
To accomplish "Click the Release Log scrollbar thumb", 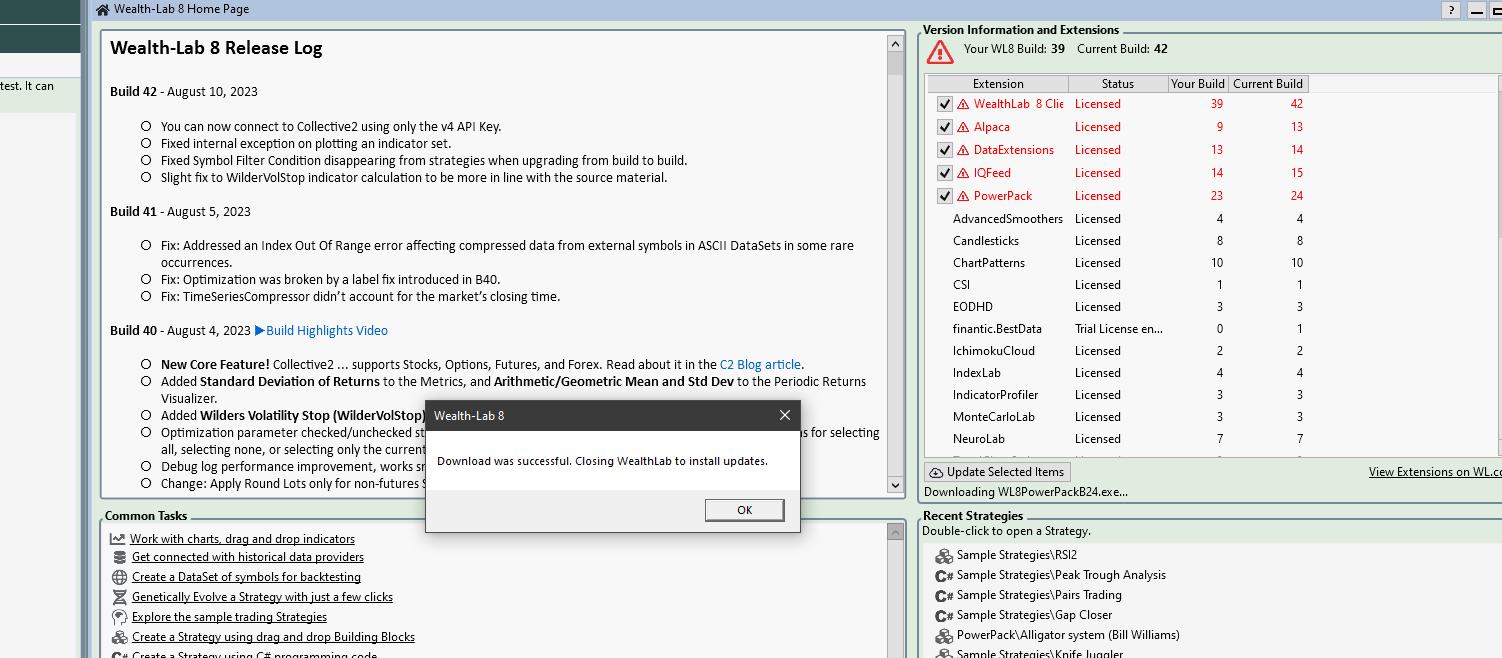I will coord(895,63).
